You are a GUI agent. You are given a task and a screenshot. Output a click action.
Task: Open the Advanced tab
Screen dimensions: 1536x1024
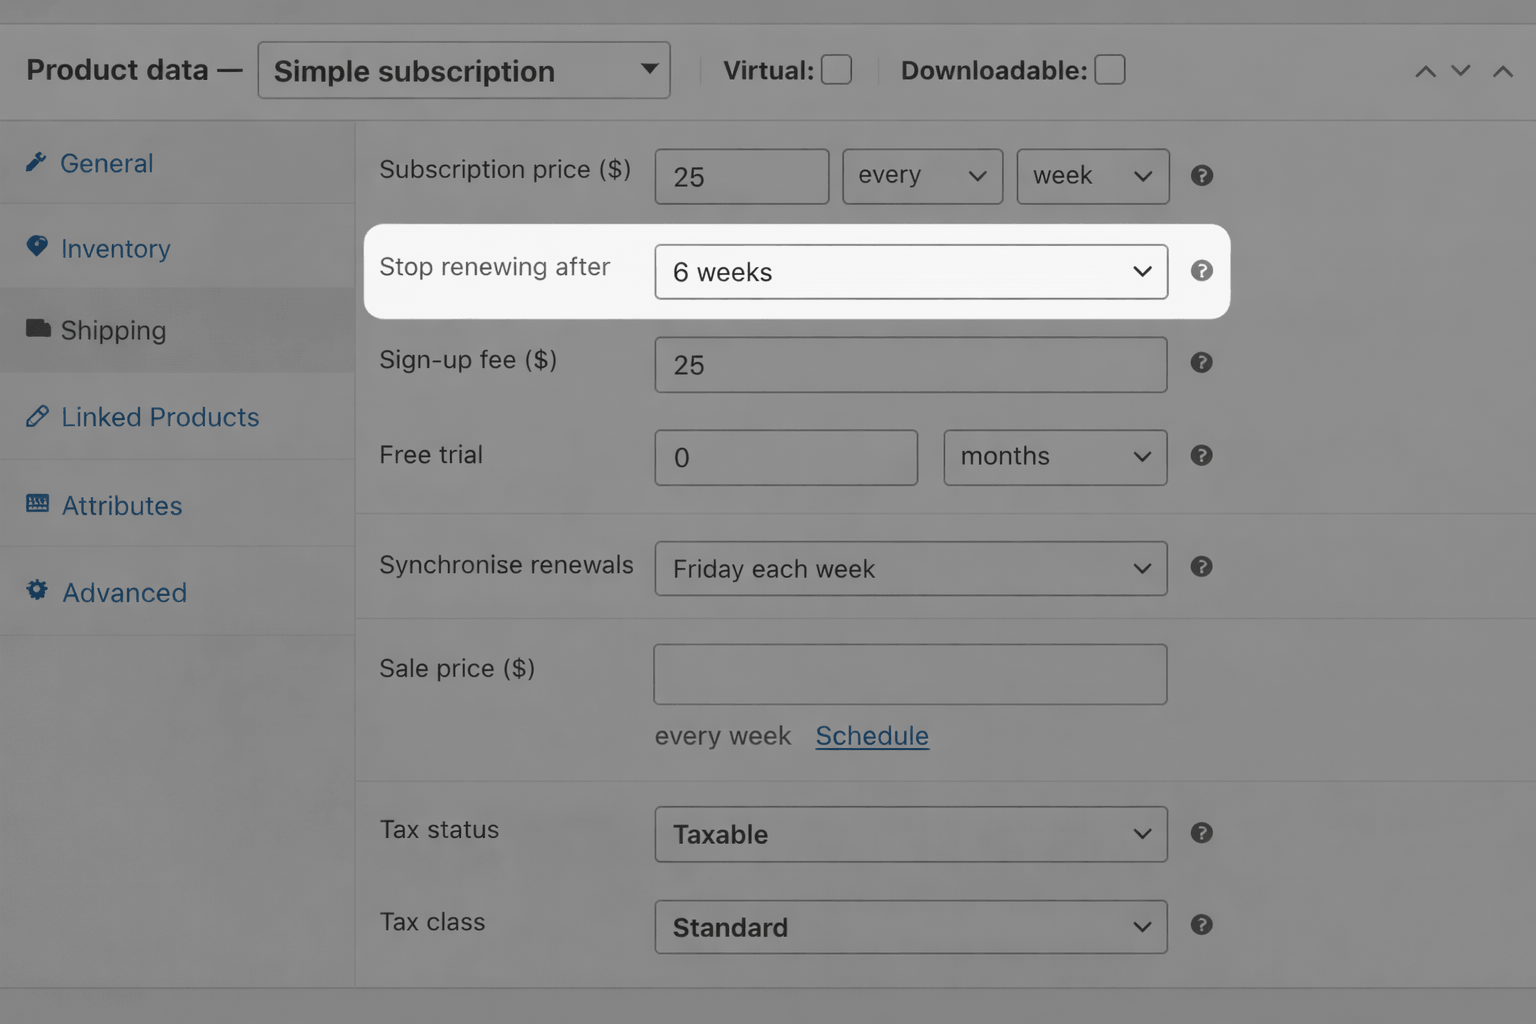click(124, 592)
